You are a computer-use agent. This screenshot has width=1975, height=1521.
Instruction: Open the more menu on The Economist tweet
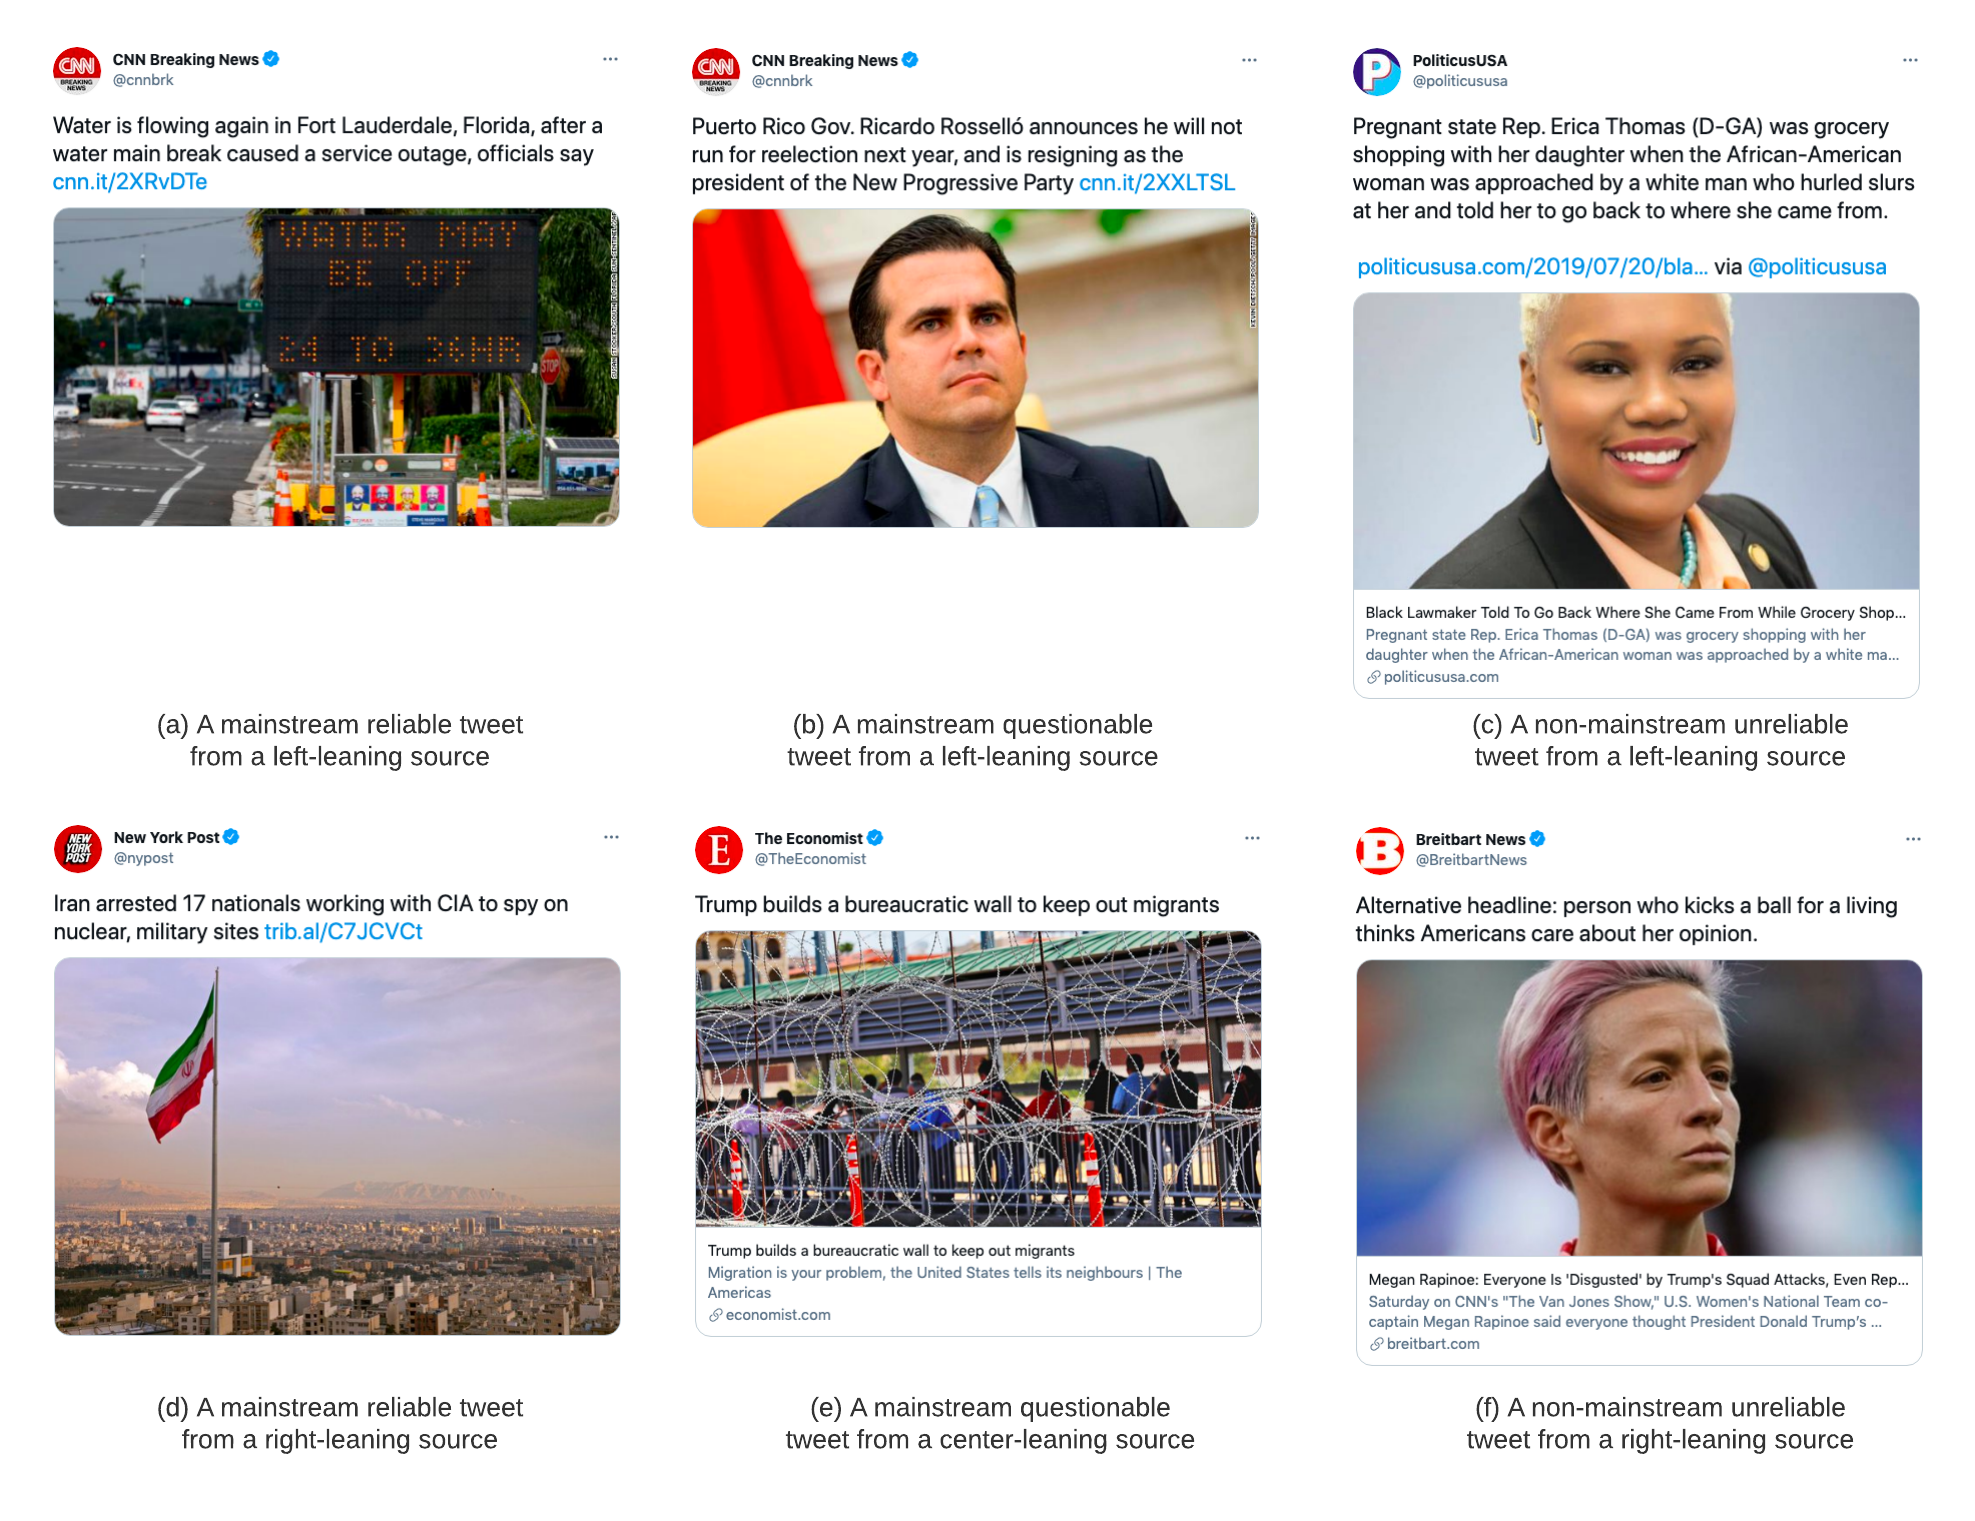1252,838
